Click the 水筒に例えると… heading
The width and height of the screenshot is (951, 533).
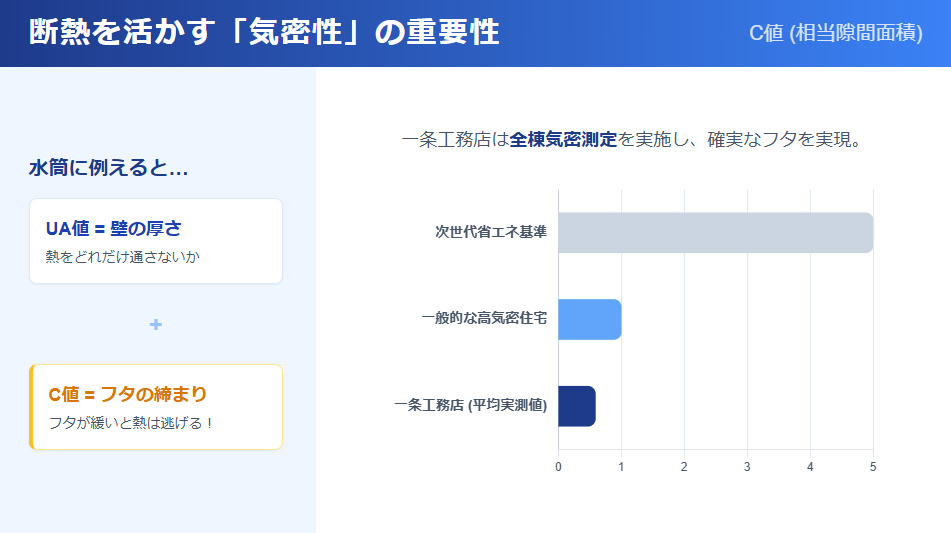coord(109,168)
